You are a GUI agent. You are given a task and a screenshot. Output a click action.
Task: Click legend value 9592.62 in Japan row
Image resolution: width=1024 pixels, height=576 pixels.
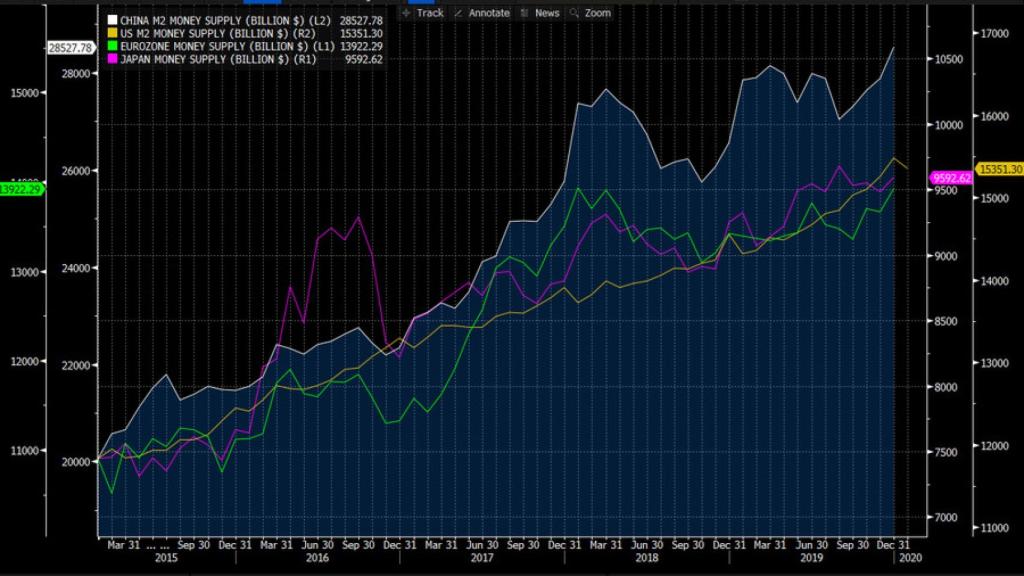[364, 59]
